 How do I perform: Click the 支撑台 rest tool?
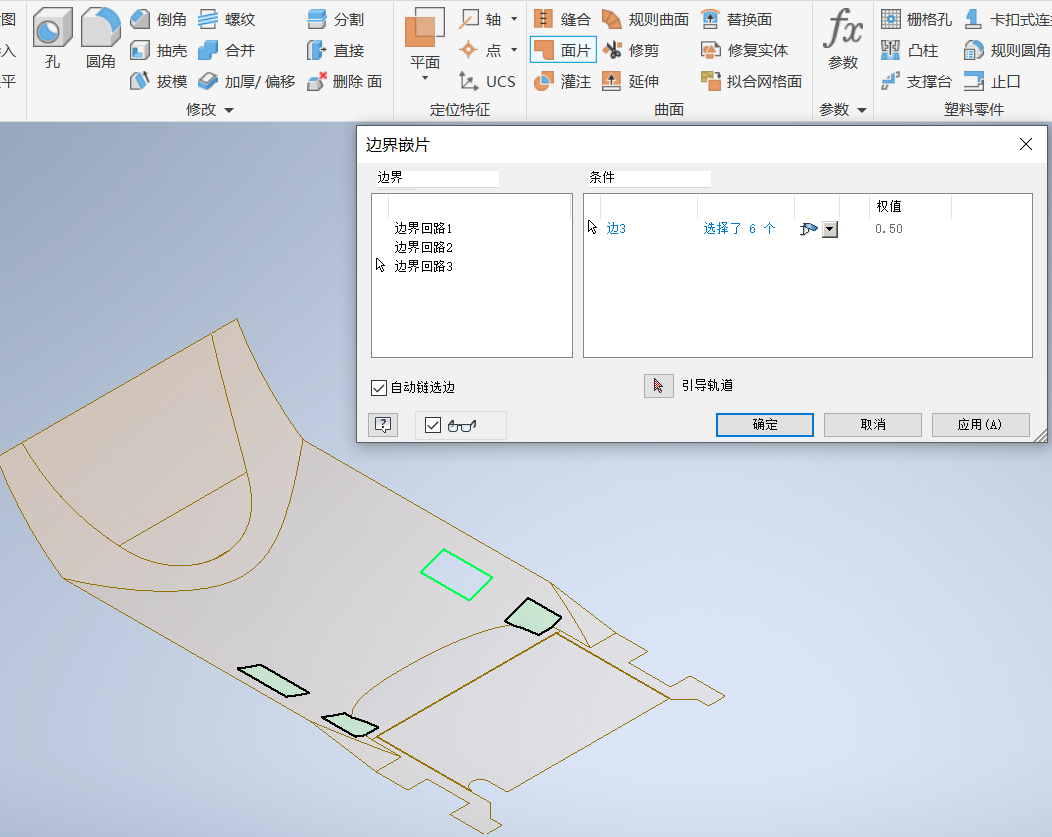[916, 81]
